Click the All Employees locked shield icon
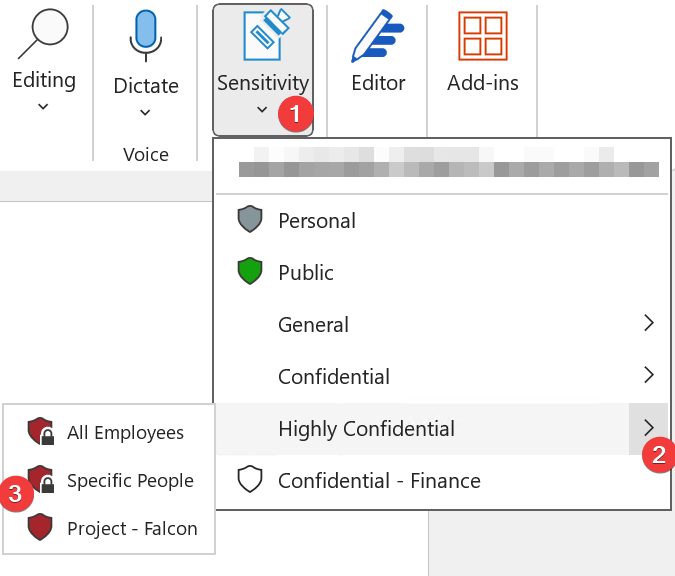Image resolution: width=675 pixels, height=576 pixels. click(41, 432)
